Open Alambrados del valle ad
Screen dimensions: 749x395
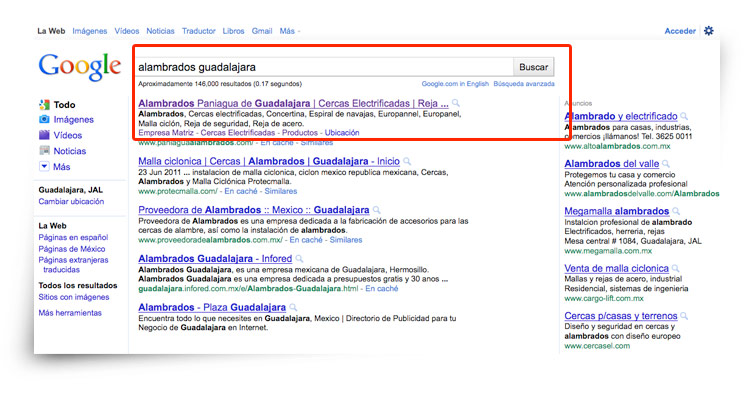pyautogui.click(x=612, y=164)
